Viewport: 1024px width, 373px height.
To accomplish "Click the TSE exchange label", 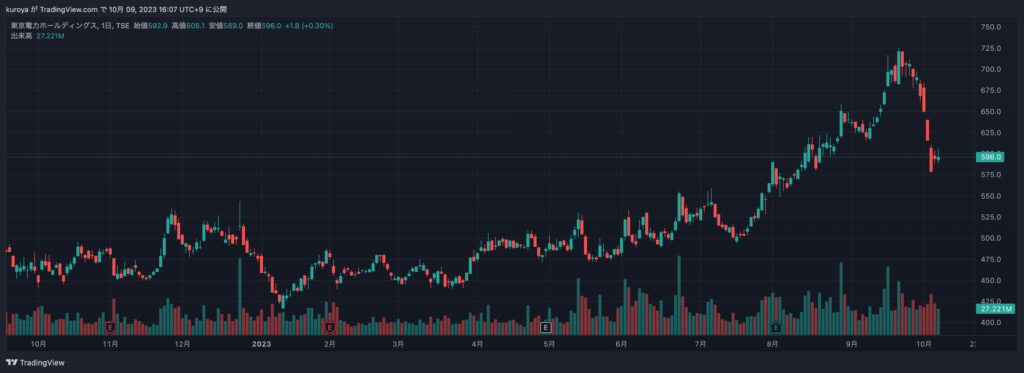I will (x=123, y=26).
